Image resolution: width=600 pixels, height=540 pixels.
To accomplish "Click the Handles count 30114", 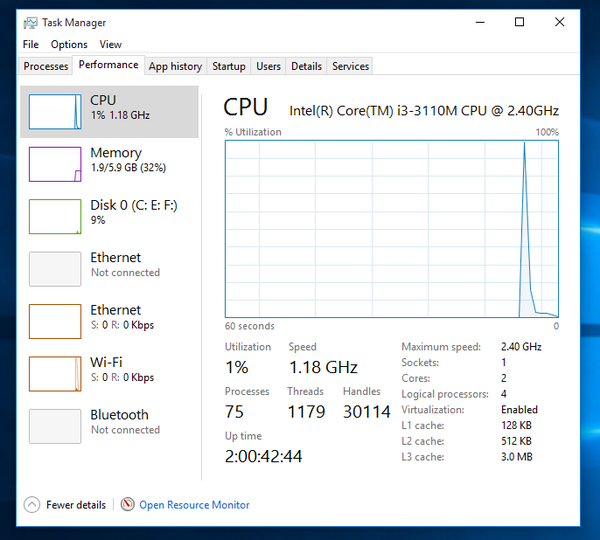I will [x=367, y=412].
